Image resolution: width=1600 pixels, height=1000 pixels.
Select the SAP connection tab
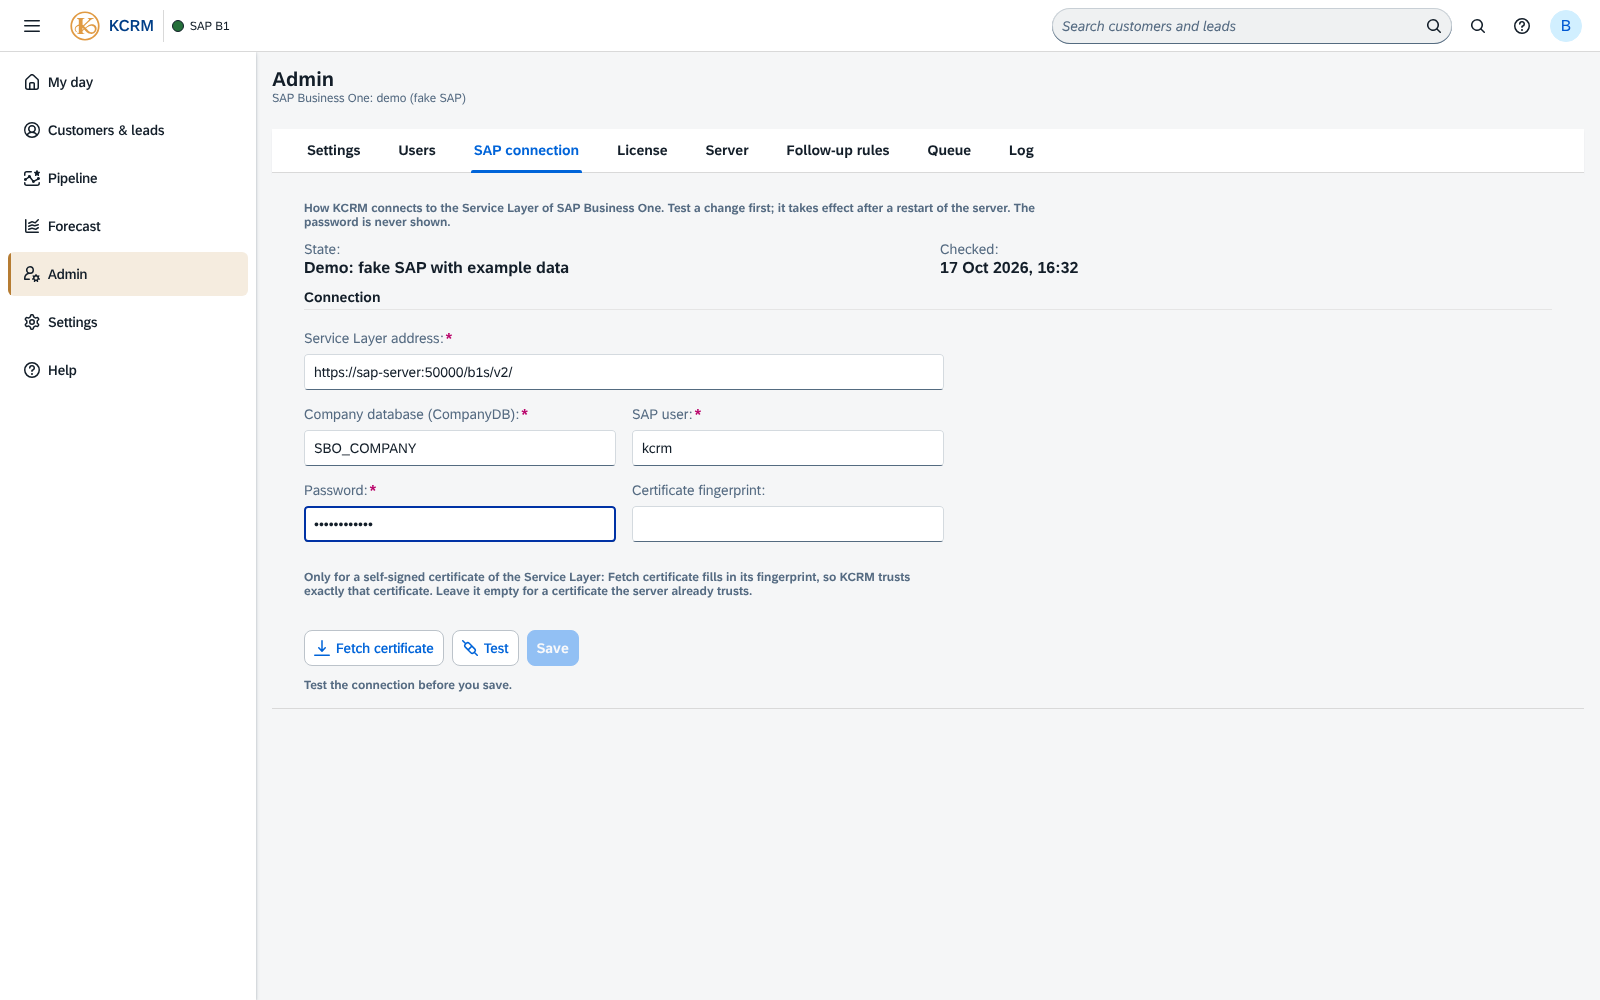point(526,150)
